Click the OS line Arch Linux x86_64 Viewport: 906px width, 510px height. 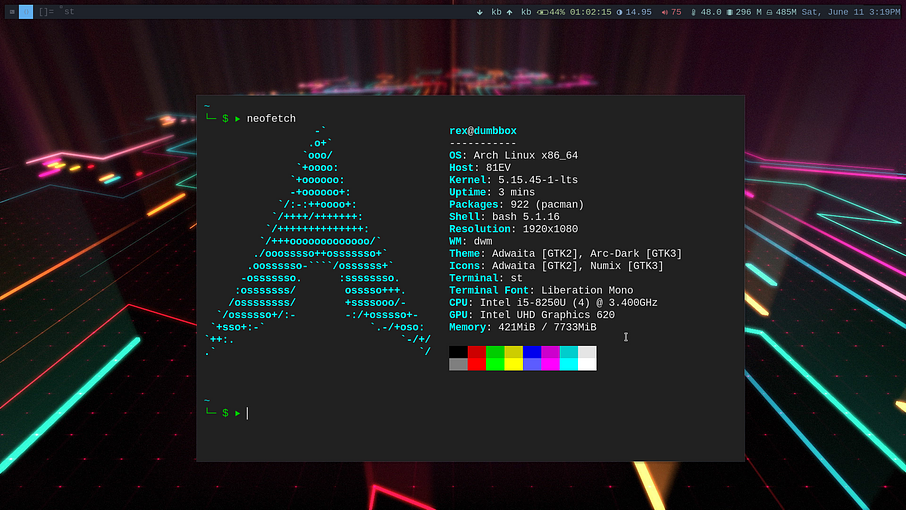(x=514, y=155)
